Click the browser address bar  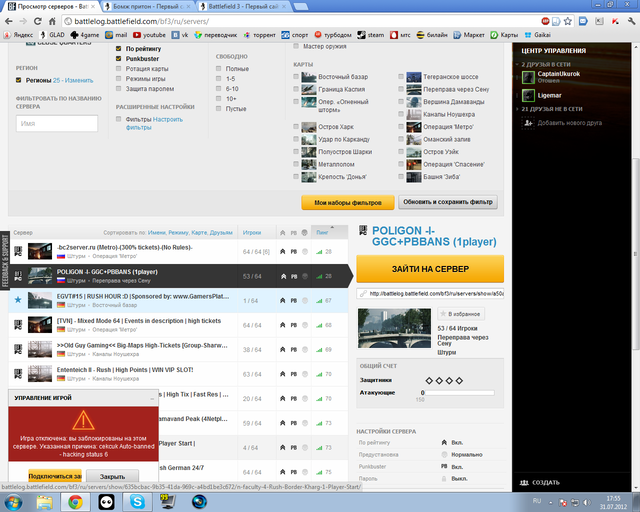pyautogui.click(x=300, y=21)
